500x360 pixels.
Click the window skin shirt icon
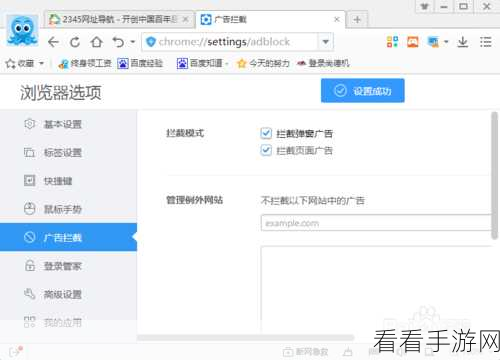point(424,6)
